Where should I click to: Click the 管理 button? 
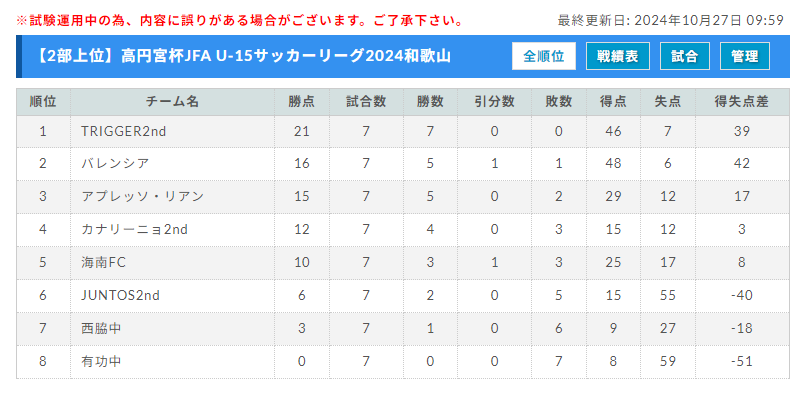[x=745, y=56]
